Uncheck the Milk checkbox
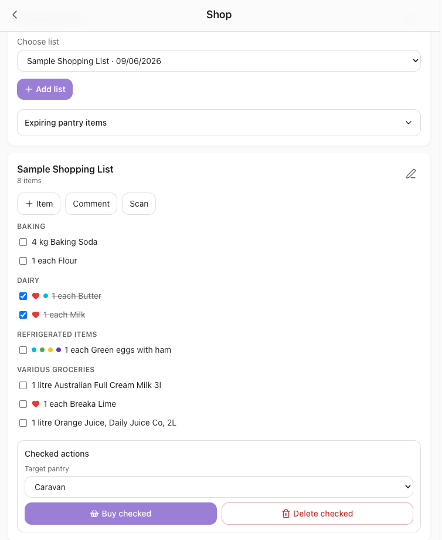 [x=23, y=315]
